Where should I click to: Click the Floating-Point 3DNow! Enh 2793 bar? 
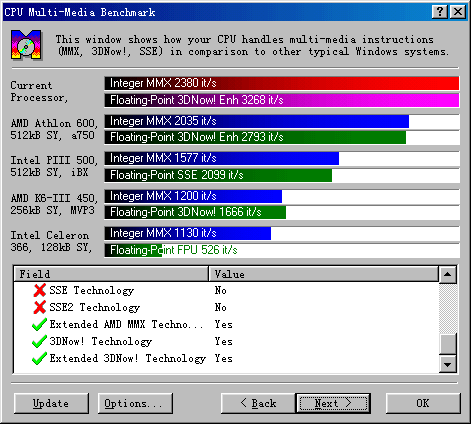[255, 137]
